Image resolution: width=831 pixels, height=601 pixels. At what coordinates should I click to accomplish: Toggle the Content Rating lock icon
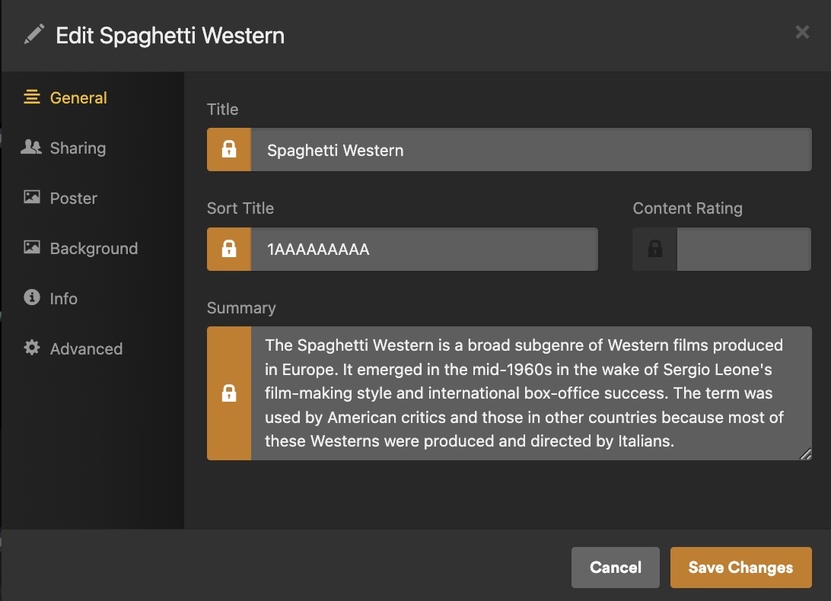[655, 249]
